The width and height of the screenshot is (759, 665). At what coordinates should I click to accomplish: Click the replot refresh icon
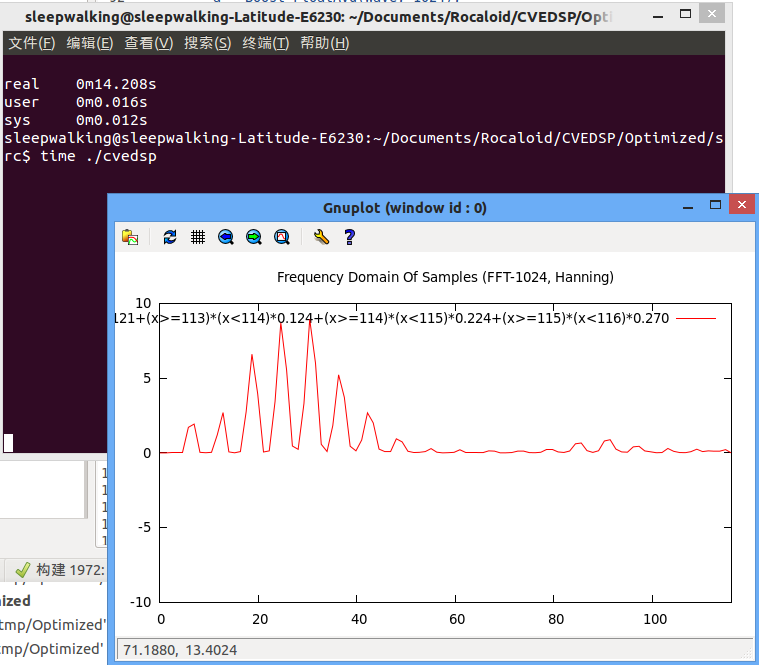pyautogui.click(x=170, y=237)
